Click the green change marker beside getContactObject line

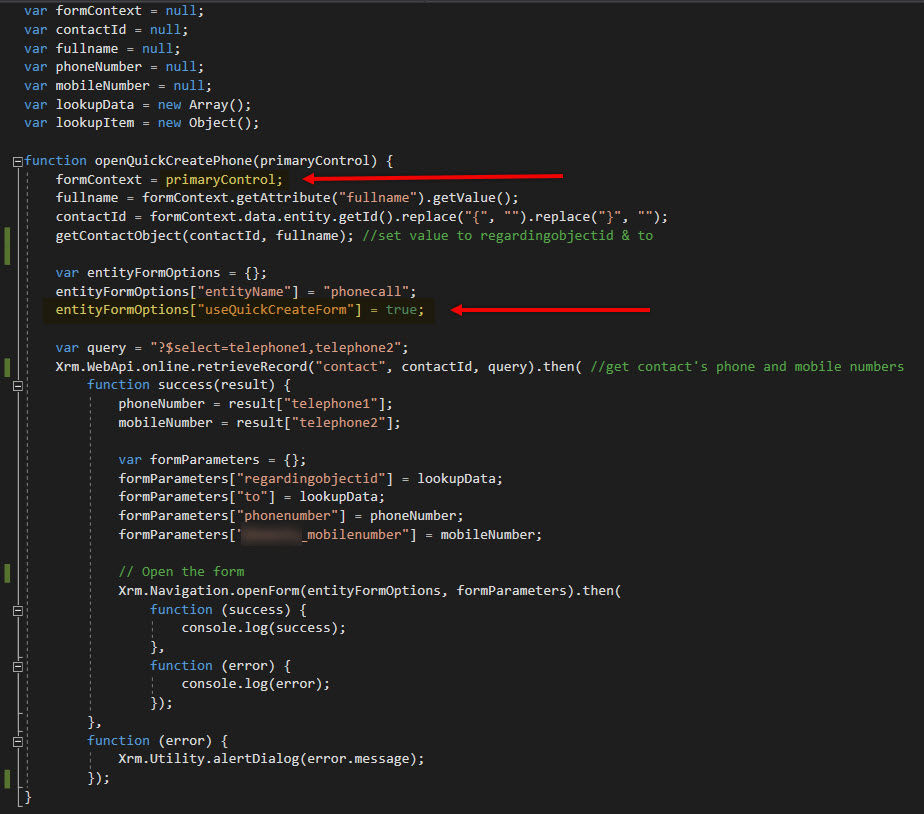[x=7, y=245]
